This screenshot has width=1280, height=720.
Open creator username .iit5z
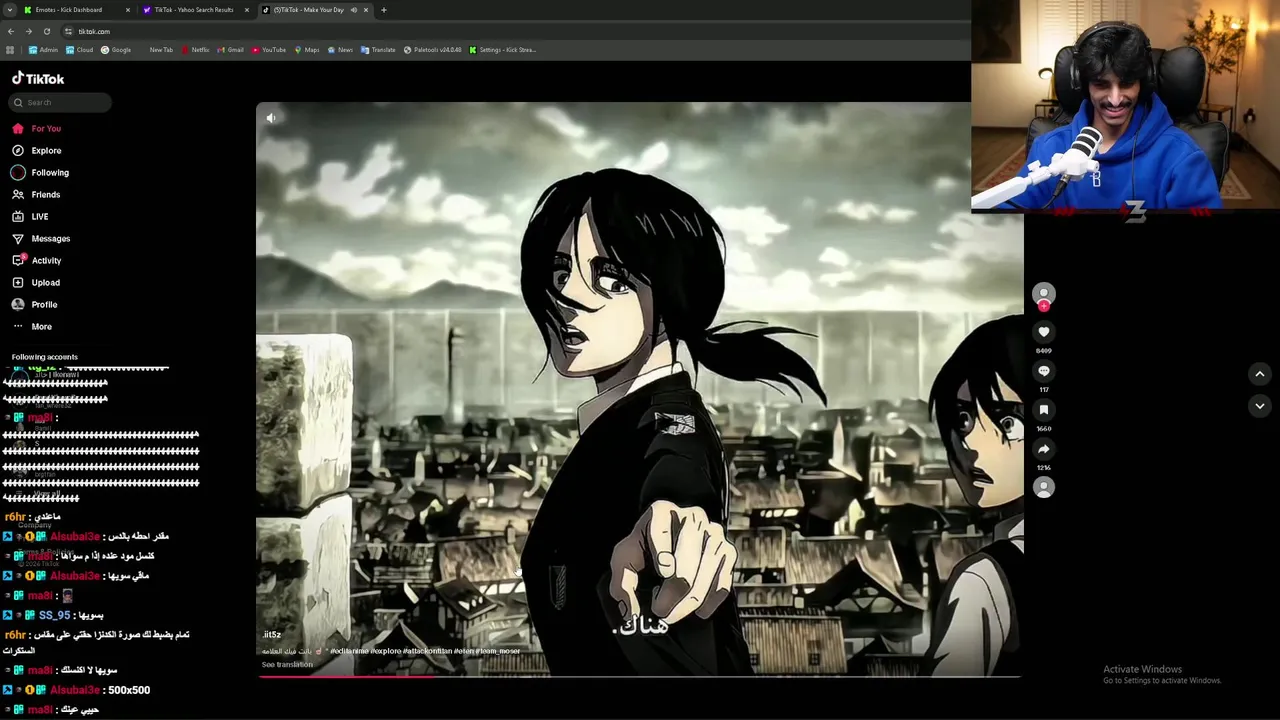pos(271,634)
